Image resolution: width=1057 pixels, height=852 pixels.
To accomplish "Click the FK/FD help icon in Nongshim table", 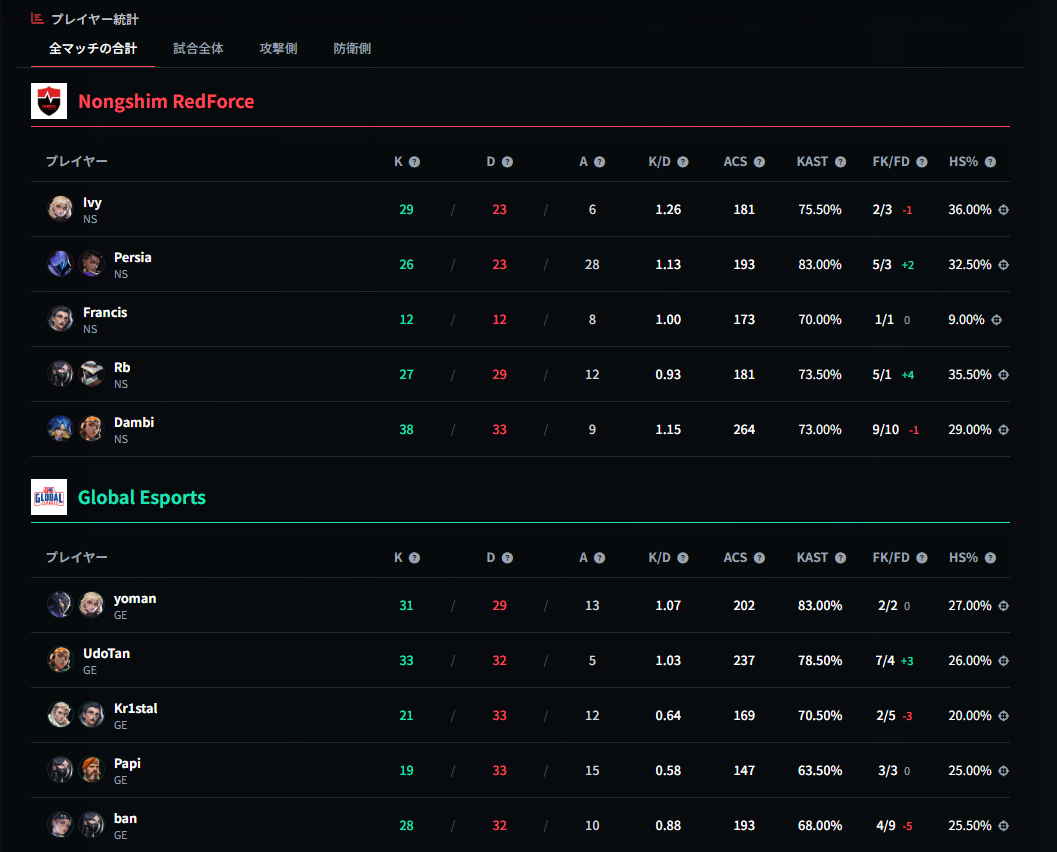I will pos(922,162).
